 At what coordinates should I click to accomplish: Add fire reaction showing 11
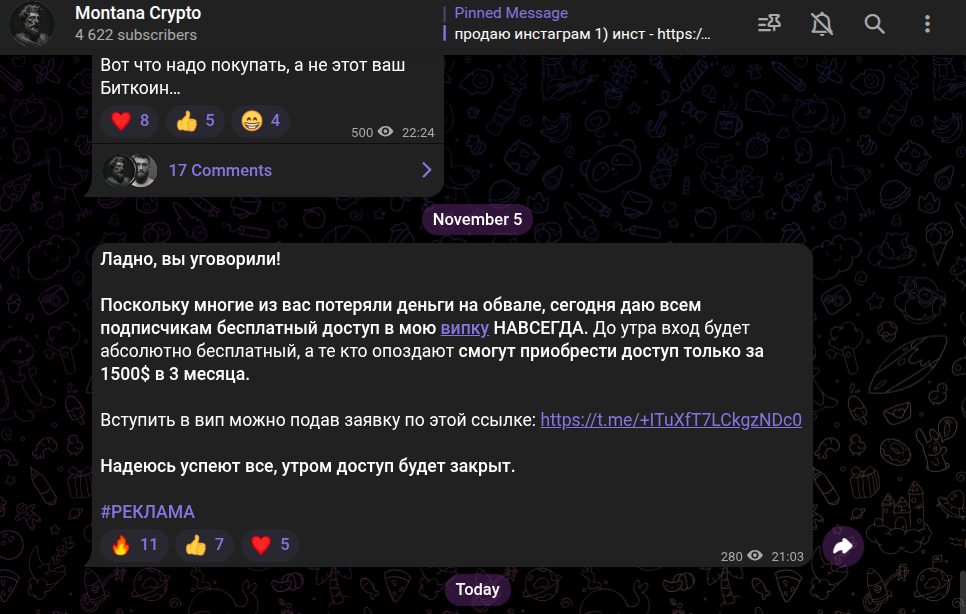(134, 545)
